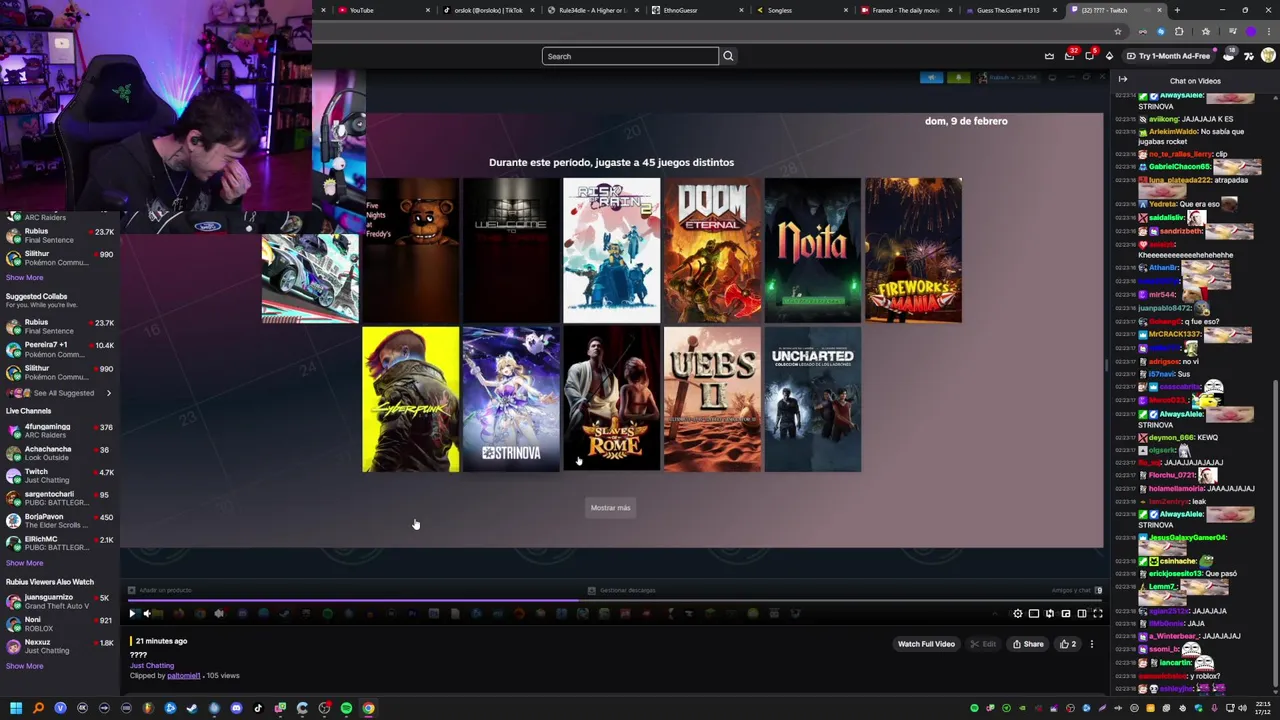Viewport: 1280px width, 720px height.
Task: Open whispers icon with 5 badge
Action: 1090,56
